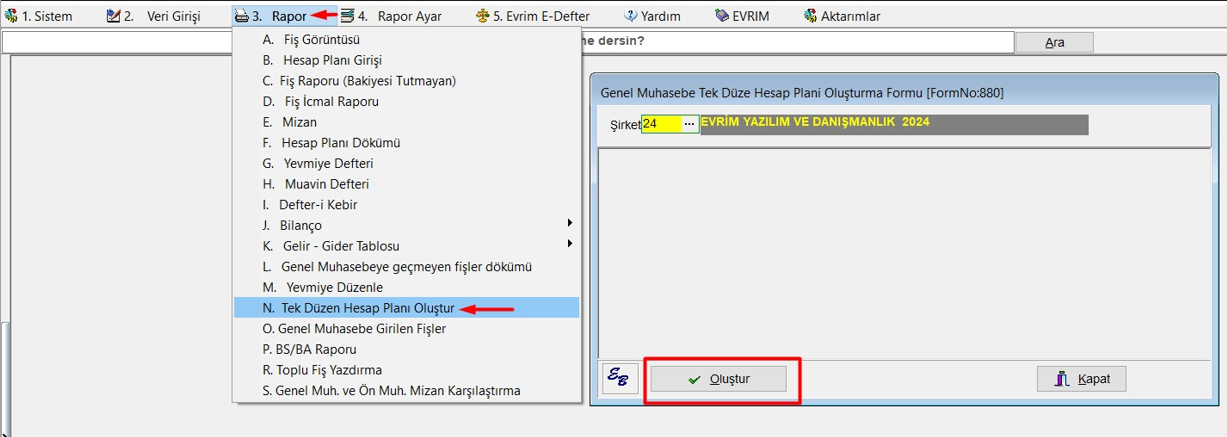1227x437 pixels.
Task: Click the Oluştur button
Action: coord(718,379)
